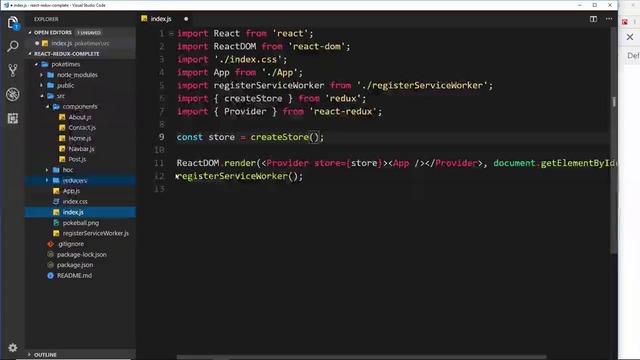Expand the public folder arrow

(x=42, y=85)
